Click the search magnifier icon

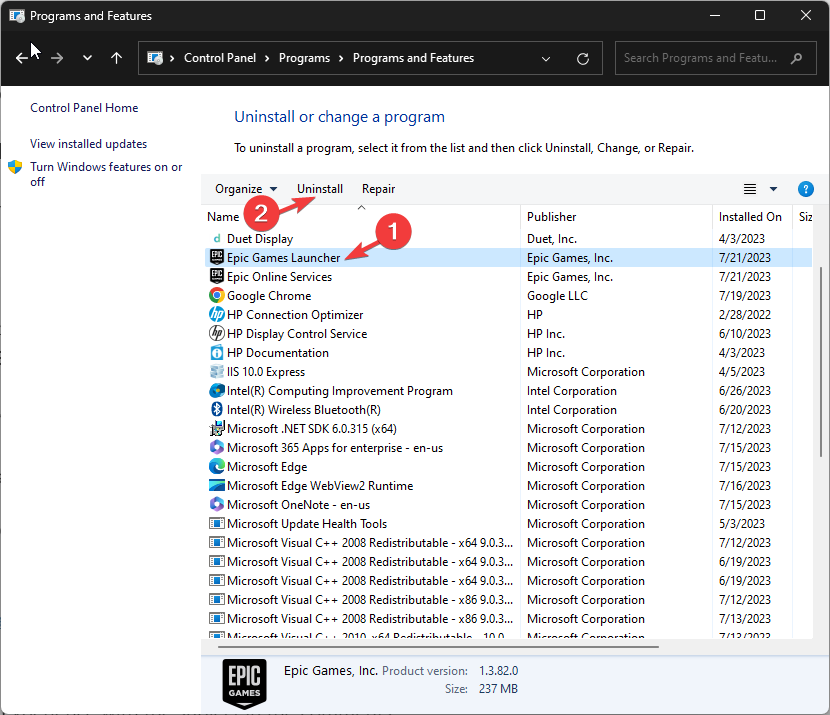click(797, 58)
